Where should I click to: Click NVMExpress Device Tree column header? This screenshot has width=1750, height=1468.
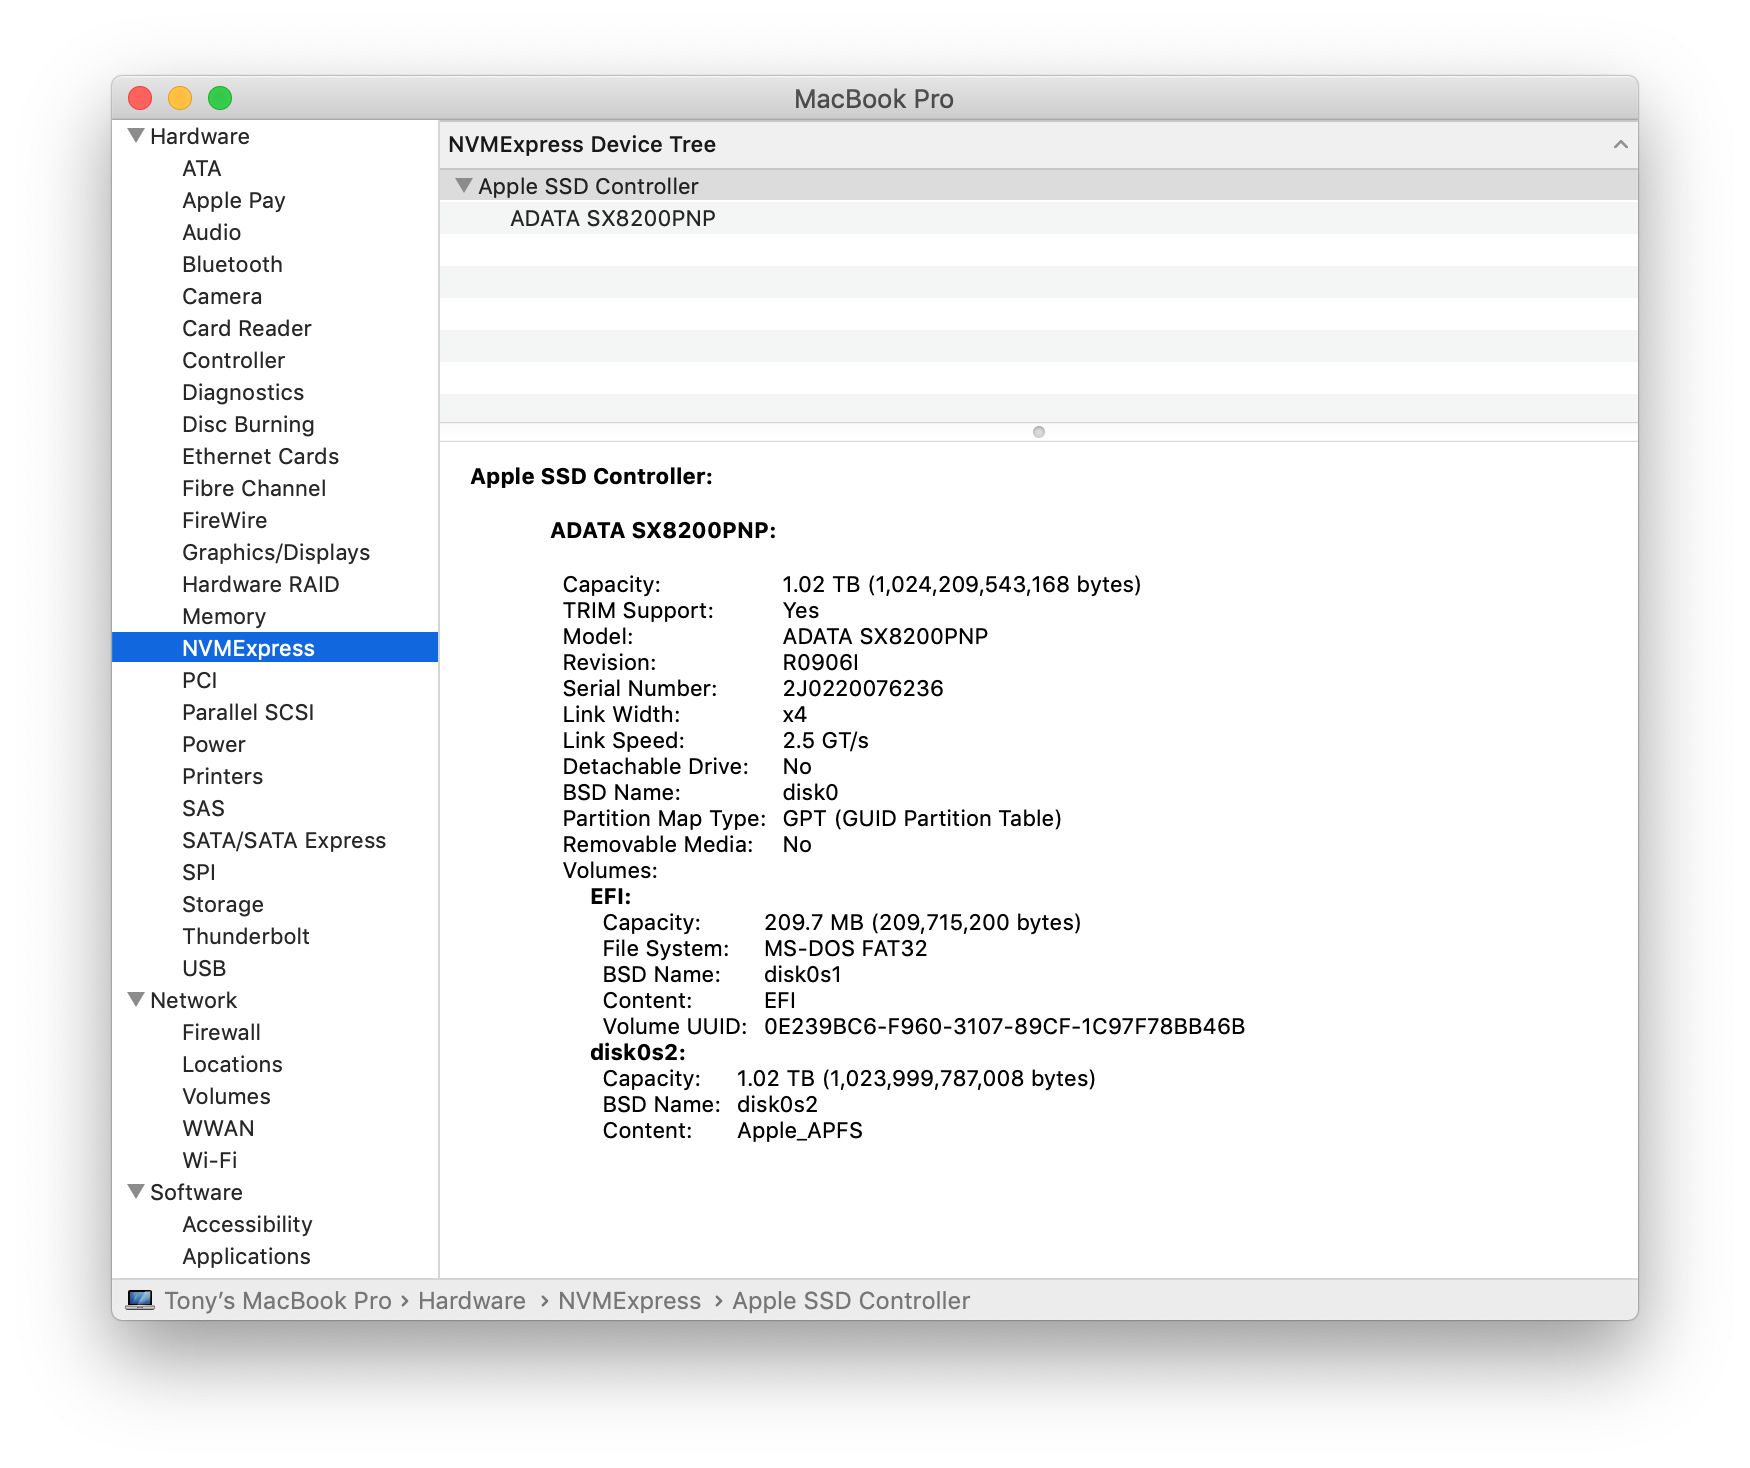[1038, 145]
